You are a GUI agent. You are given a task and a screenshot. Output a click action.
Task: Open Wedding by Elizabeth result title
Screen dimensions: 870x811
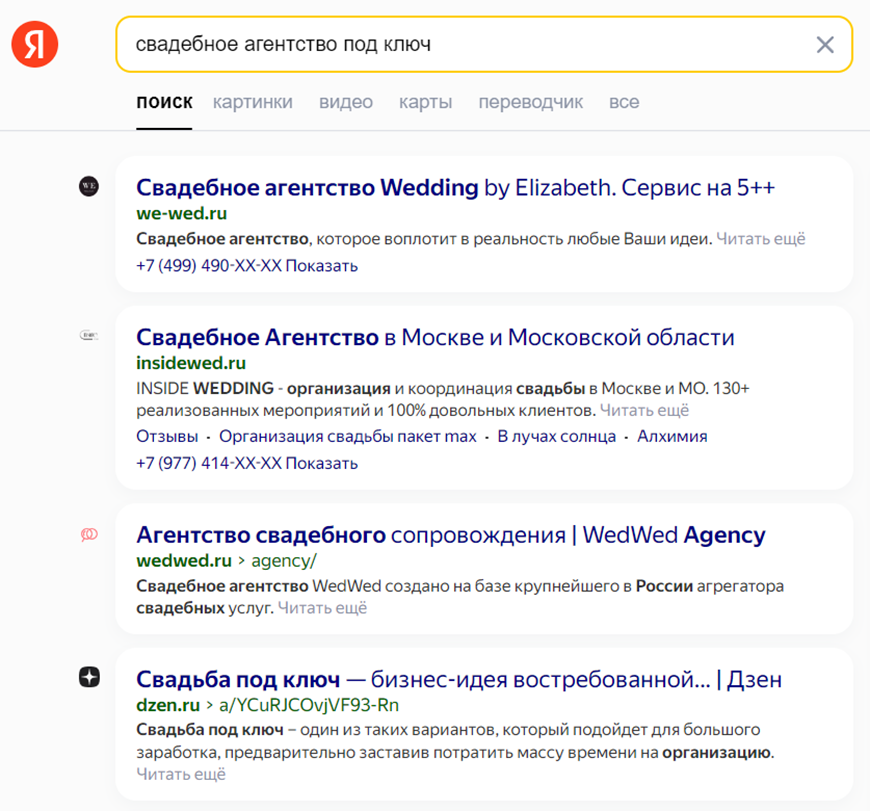[456, 187]
